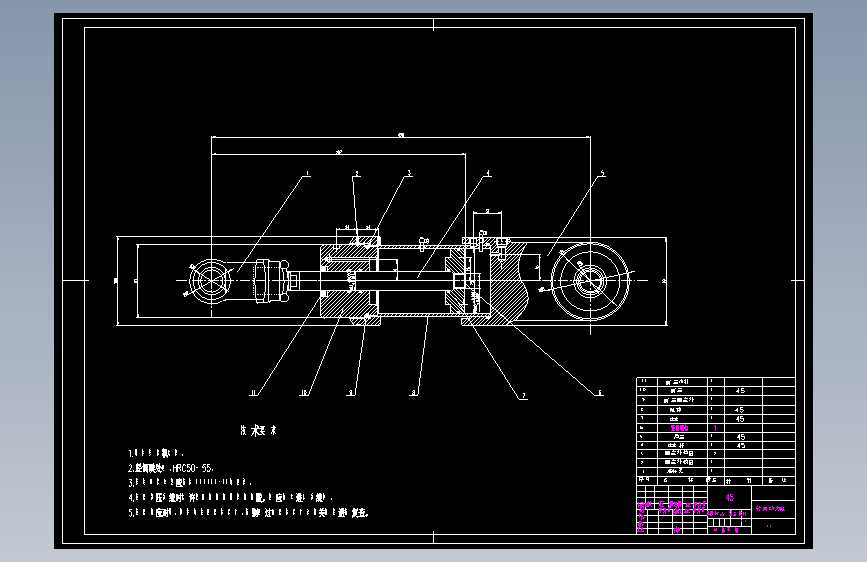Click part callout number 5 label

[602, 174]
